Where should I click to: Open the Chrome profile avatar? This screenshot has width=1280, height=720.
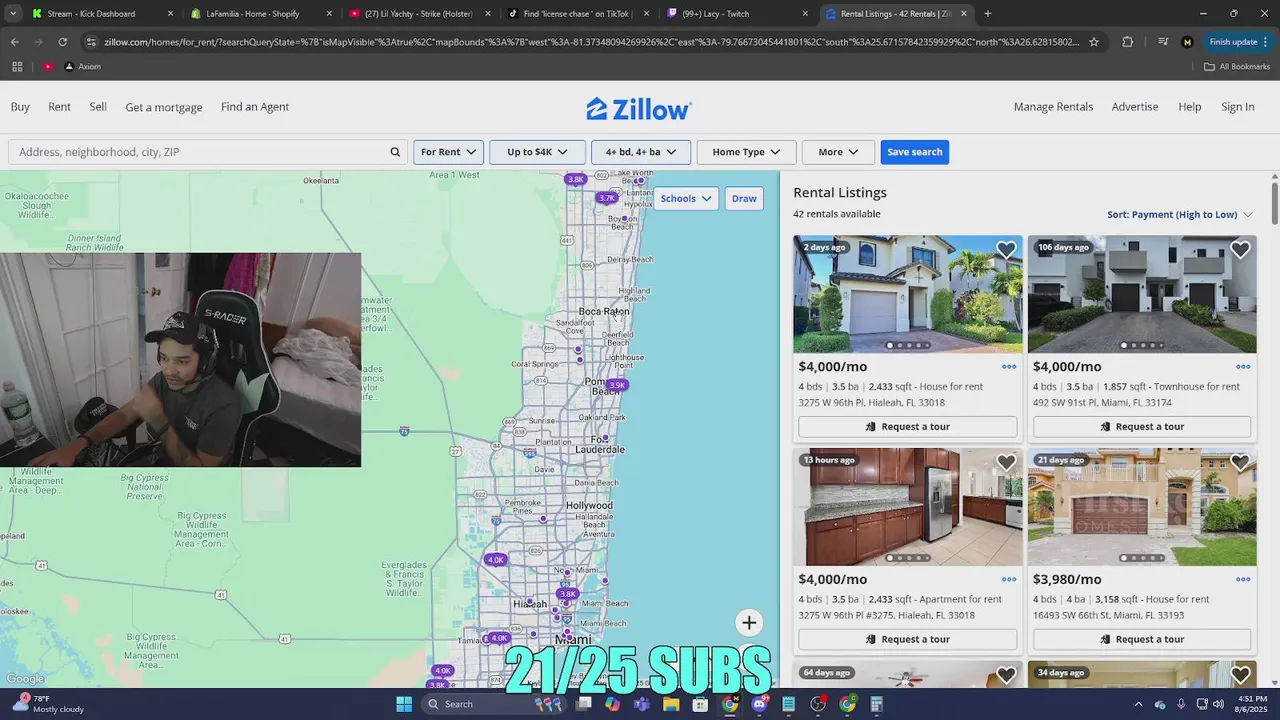pos(1187,42)
